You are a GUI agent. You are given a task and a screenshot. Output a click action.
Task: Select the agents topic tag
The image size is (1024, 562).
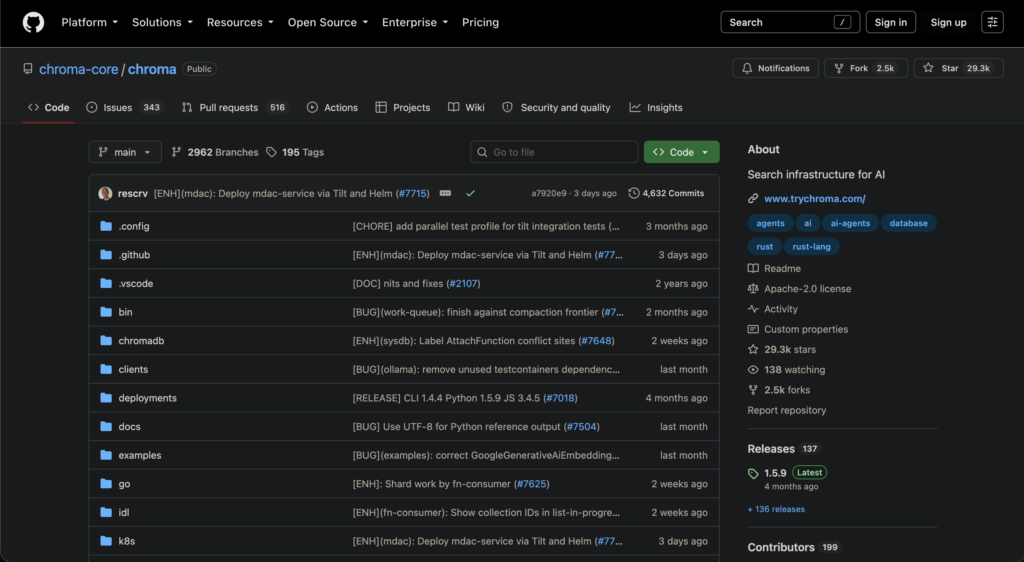[x=770, y=223]
